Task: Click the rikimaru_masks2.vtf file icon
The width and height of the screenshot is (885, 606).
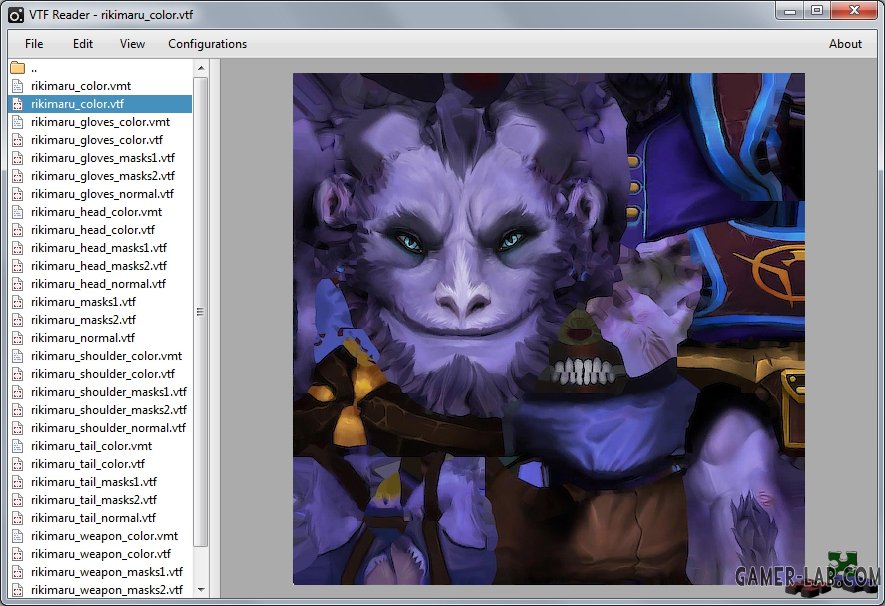Action: [x=17, y=320]
